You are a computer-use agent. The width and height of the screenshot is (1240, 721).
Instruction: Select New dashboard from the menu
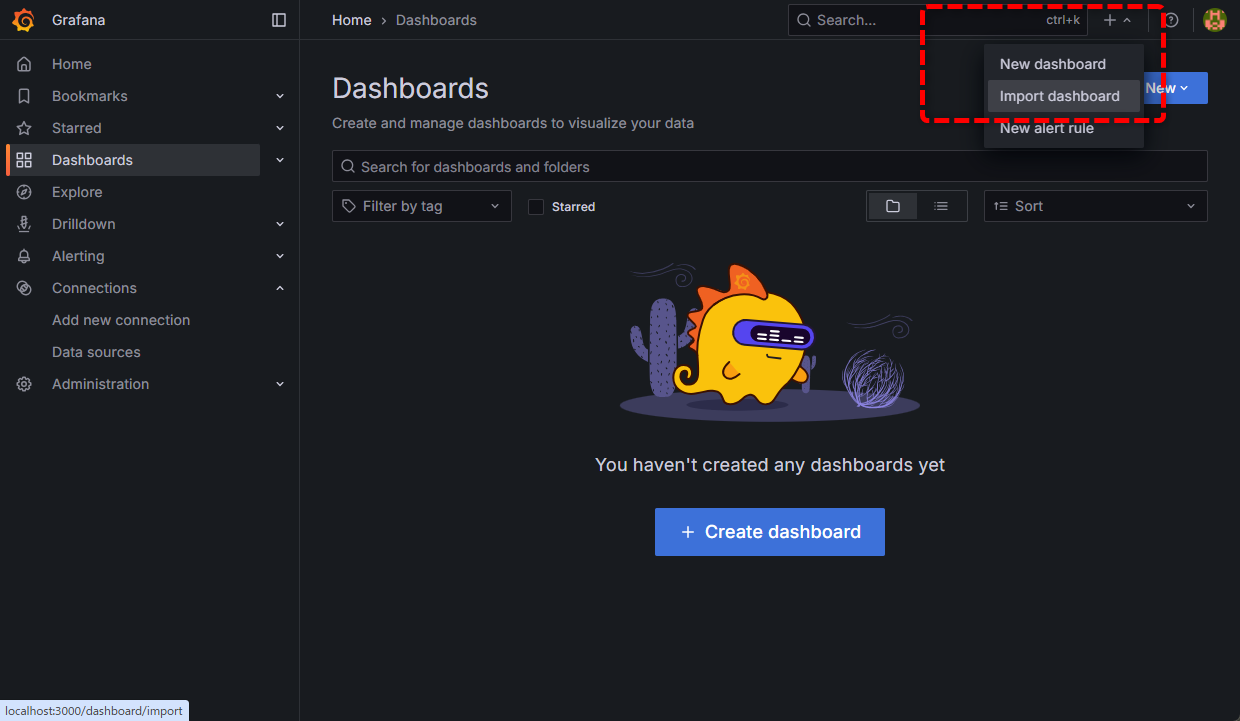pos(1064,64)
